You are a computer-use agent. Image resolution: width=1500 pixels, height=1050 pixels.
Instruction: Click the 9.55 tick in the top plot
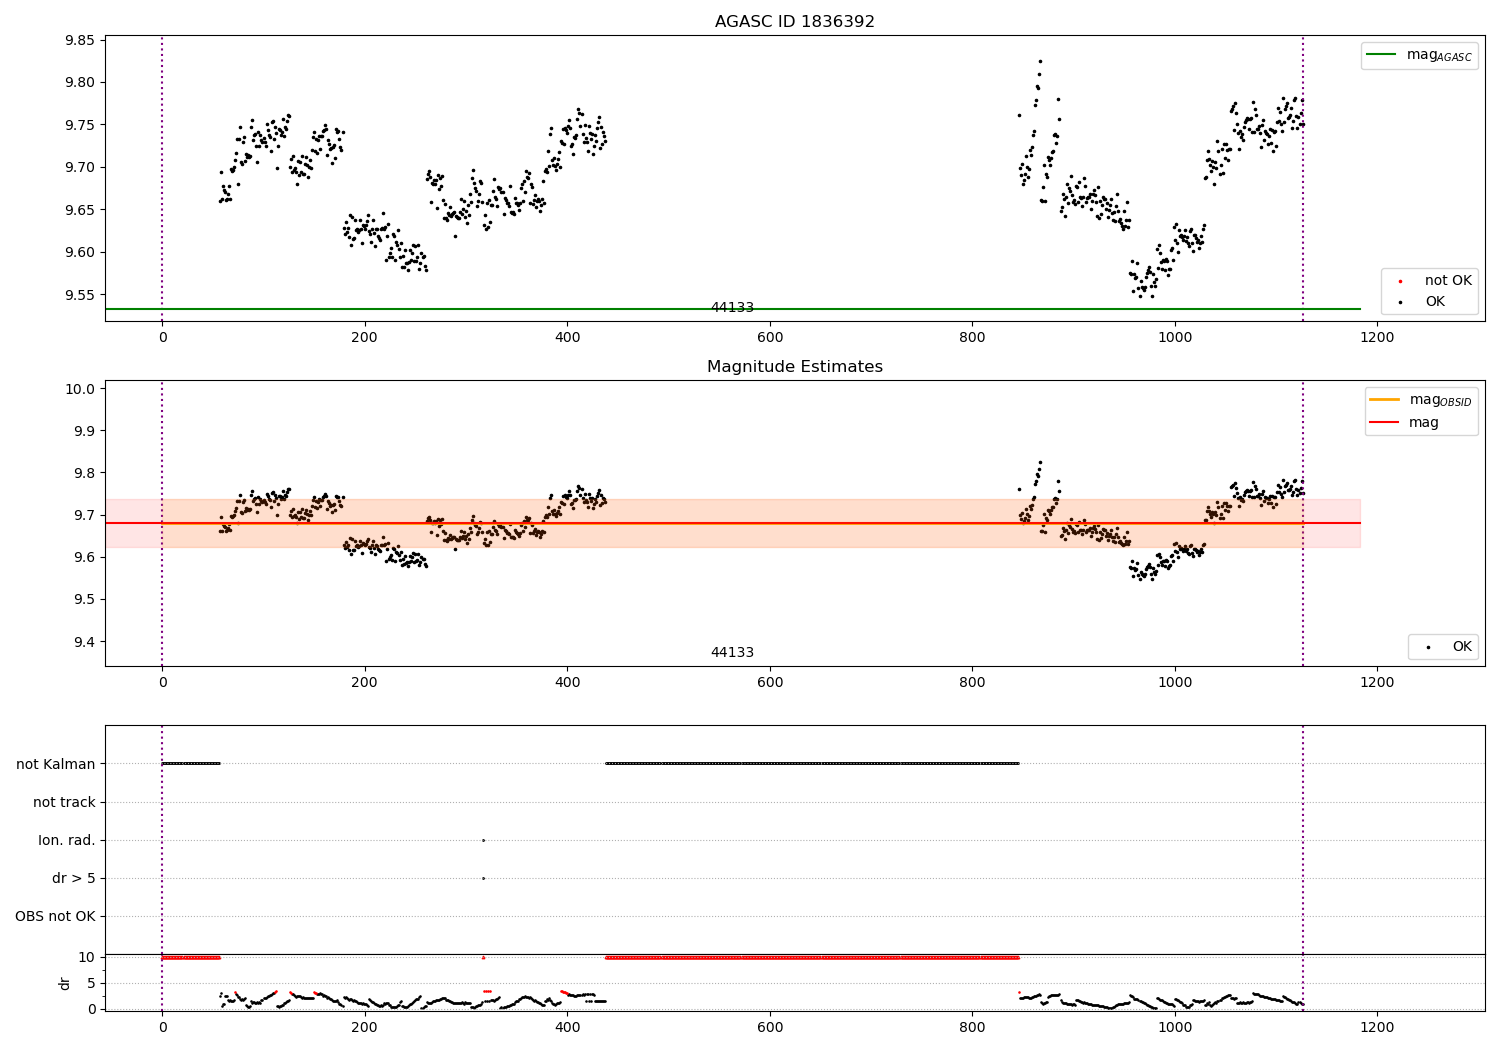point(79,295)
